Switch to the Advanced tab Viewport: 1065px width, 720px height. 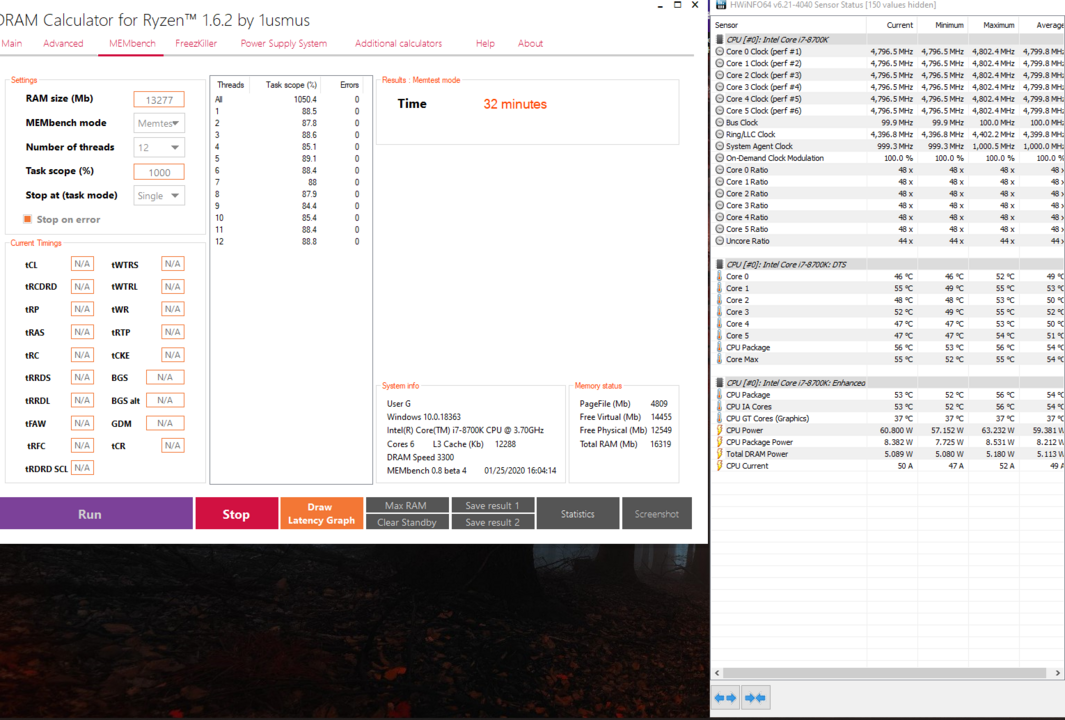point(63,43)
